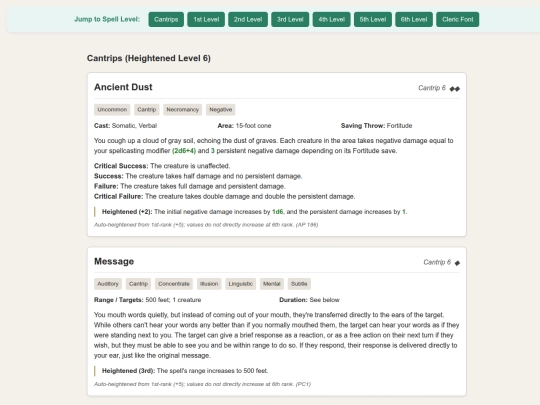Screen dimensions: 540x405
Task: Click the single-action icon on Message
Action: (x=457, y=263)
